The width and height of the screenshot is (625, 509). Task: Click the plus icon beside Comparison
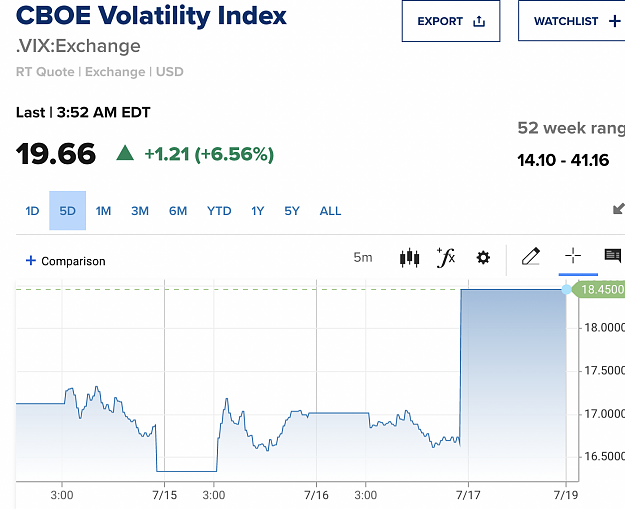coord(31,261)
